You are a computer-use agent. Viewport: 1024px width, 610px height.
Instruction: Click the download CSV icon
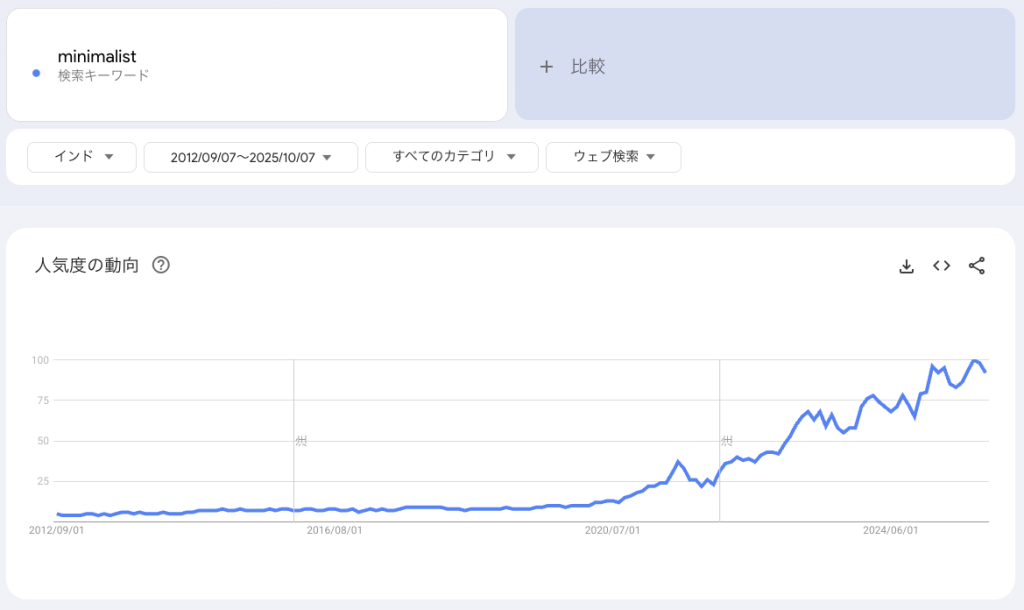(907, 266)
